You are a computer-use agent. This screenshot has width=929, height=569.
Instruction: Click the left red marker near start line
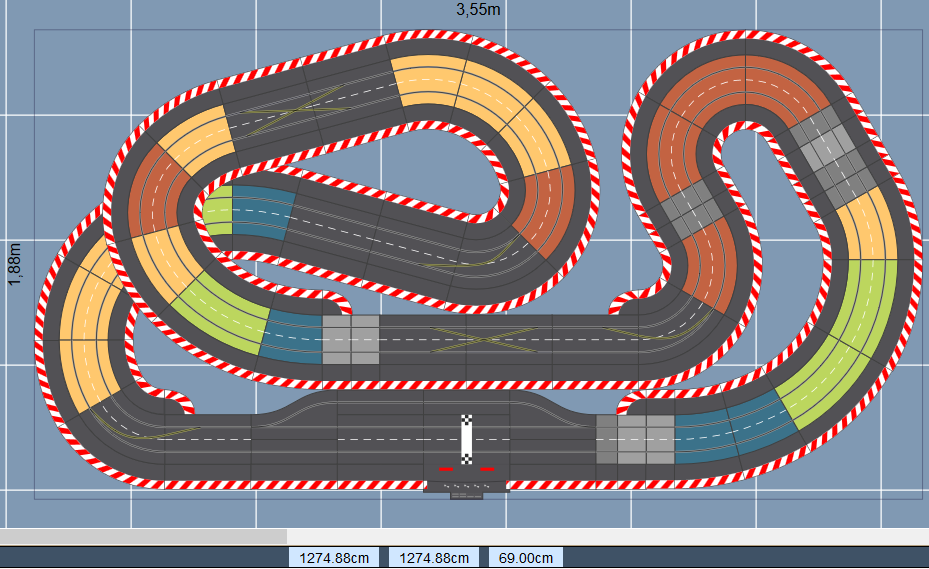(446, 469)
